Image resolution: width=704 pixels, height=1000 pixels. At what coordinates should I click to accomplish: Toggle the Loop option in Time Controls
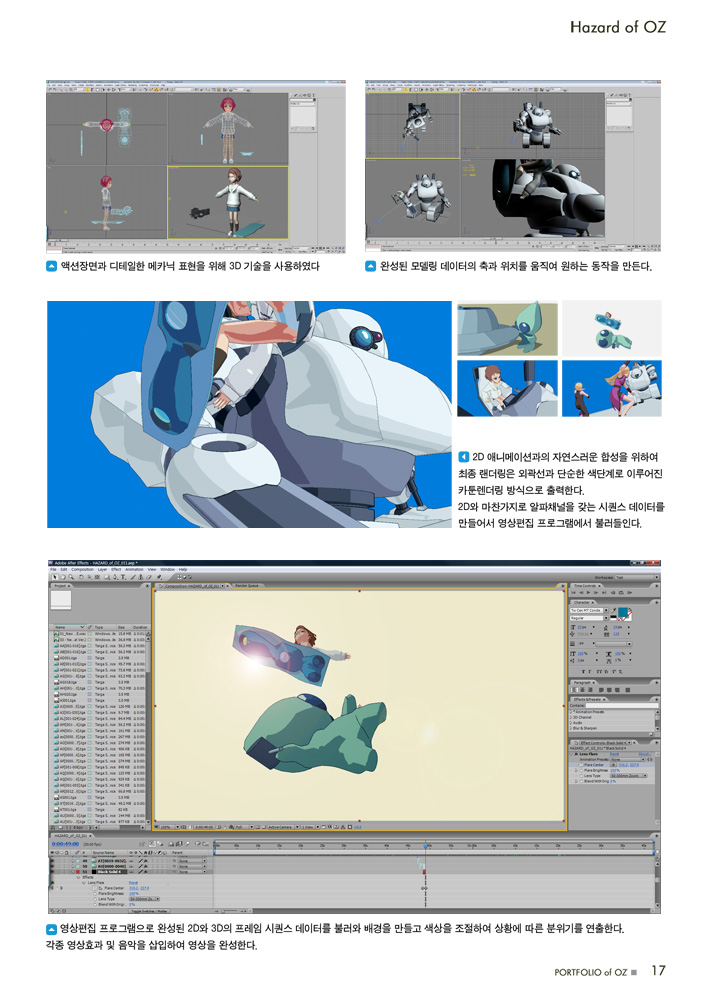[x=621, y=592]
